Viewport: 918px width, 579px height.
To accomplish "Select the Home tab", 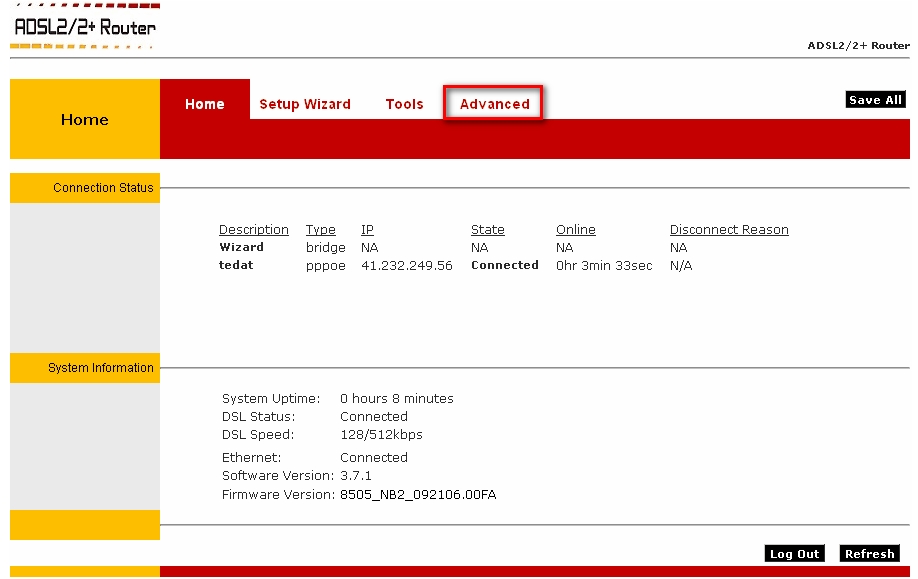I will [x=204, y=104].
